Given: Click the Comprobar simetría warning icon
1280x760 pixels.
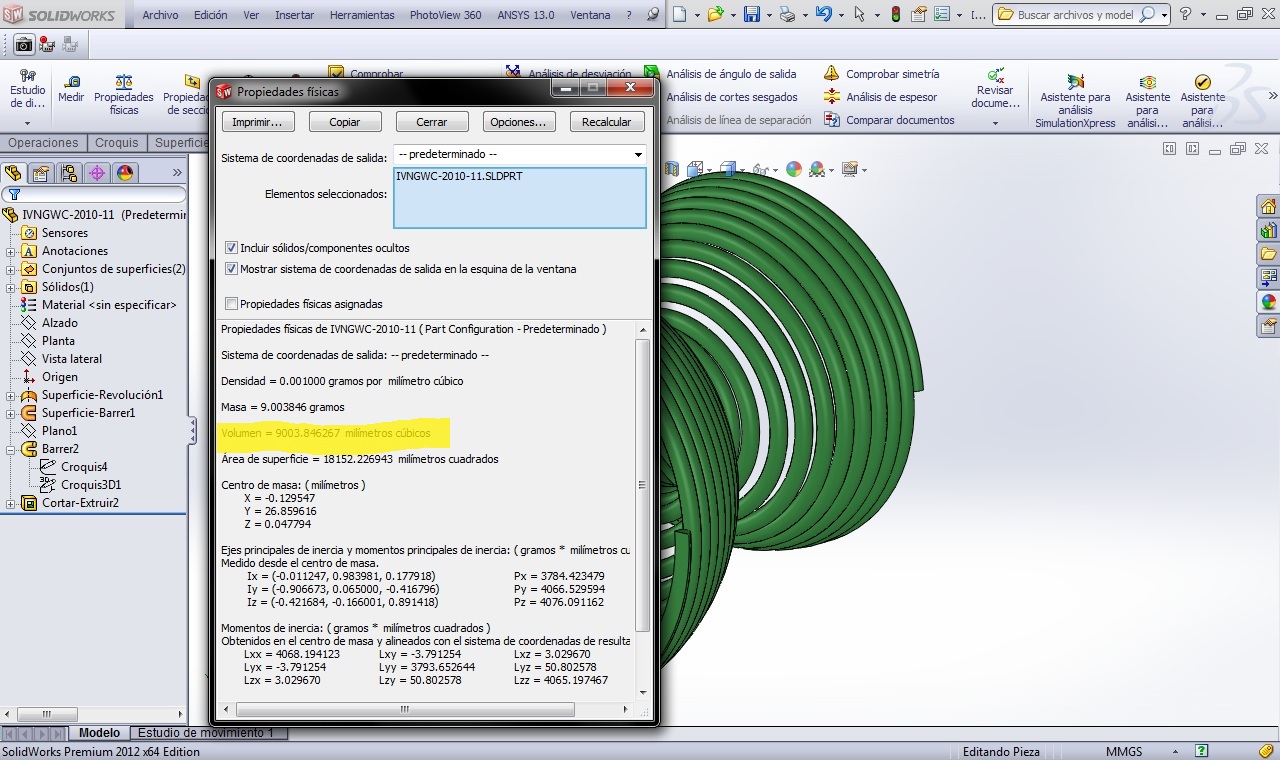Looking at the screenshot, I should (831, 74).
